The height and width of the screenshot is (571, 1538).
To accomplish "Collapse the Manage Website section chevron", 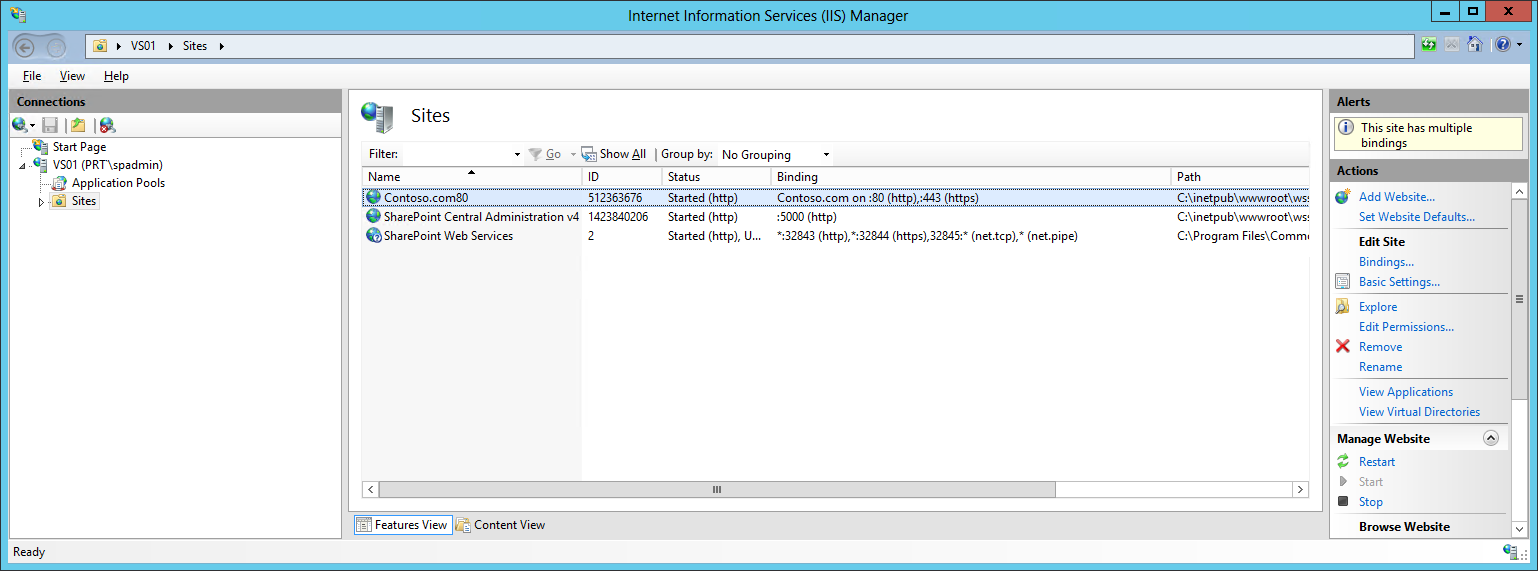I will tap(1491, 438).
